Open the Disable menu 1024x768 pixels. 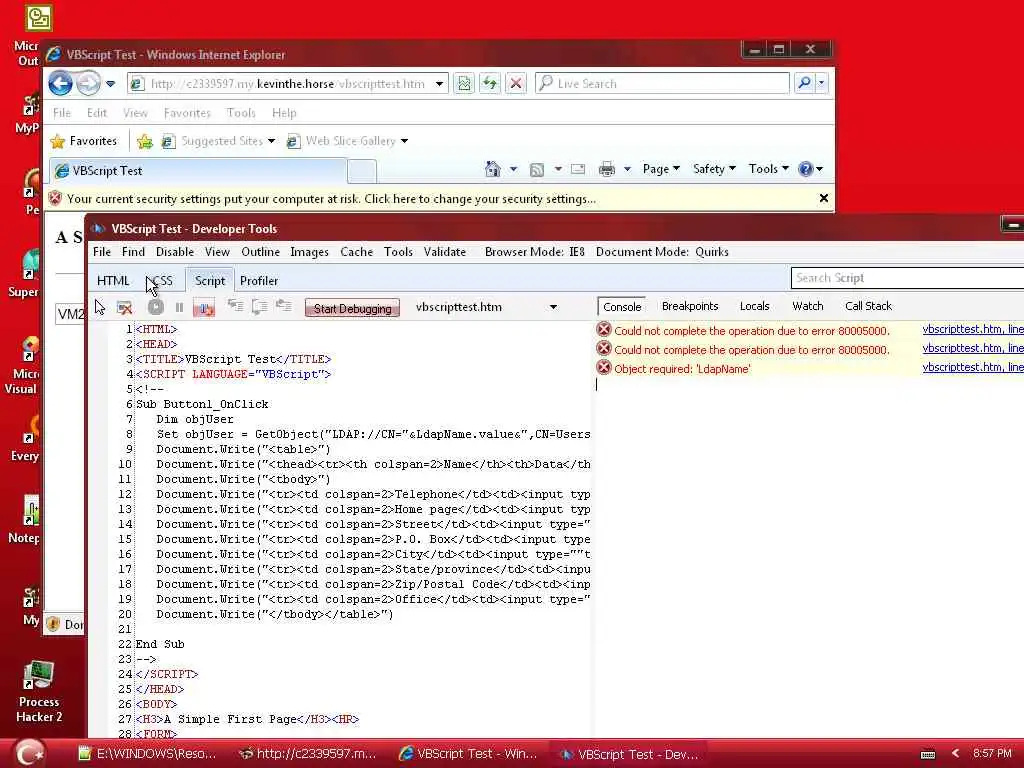click(174, 252)
